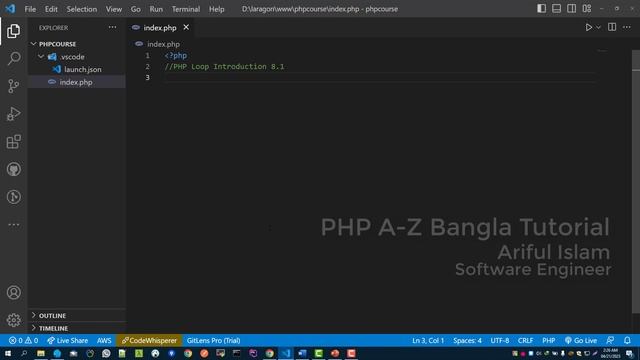The image size is (640, 360).
Task: Open the CodeWhisperer status item
Action: pos(149,340)
